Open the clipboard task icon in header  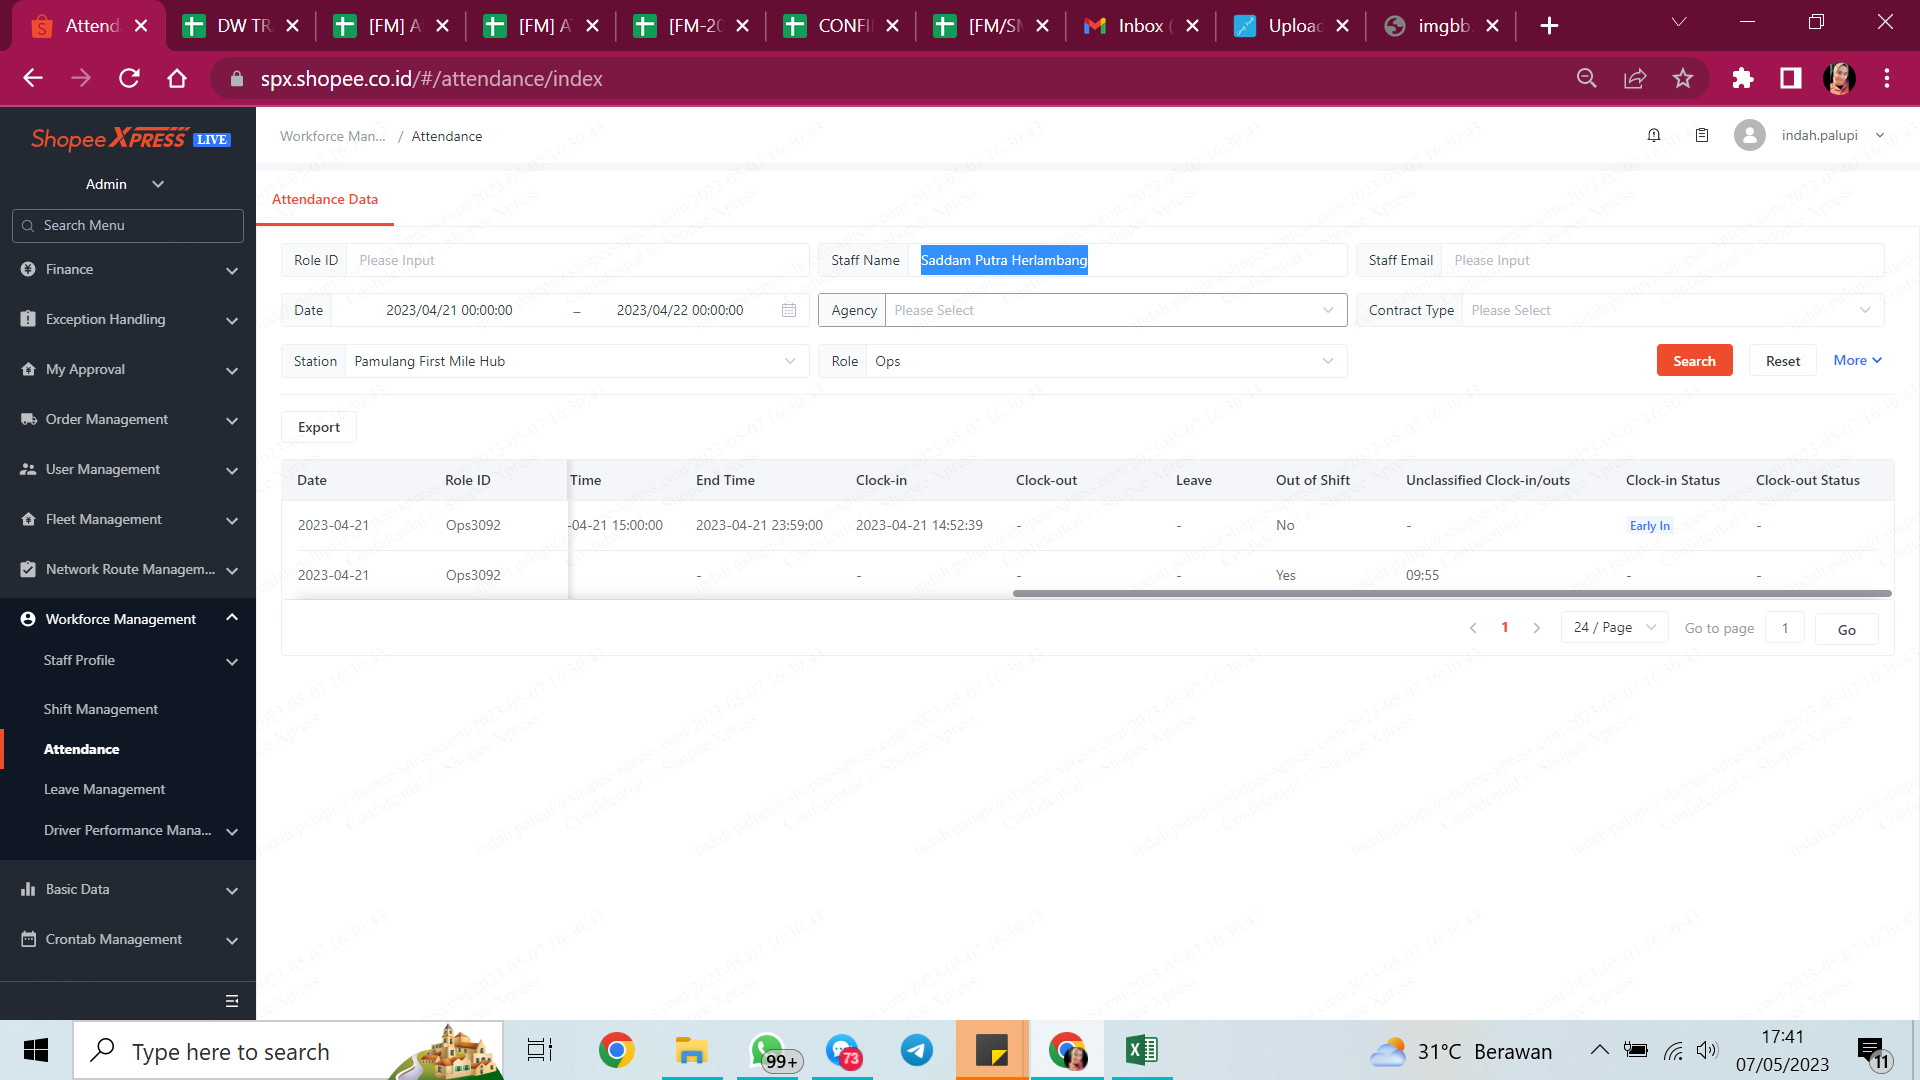[1702, 135]
